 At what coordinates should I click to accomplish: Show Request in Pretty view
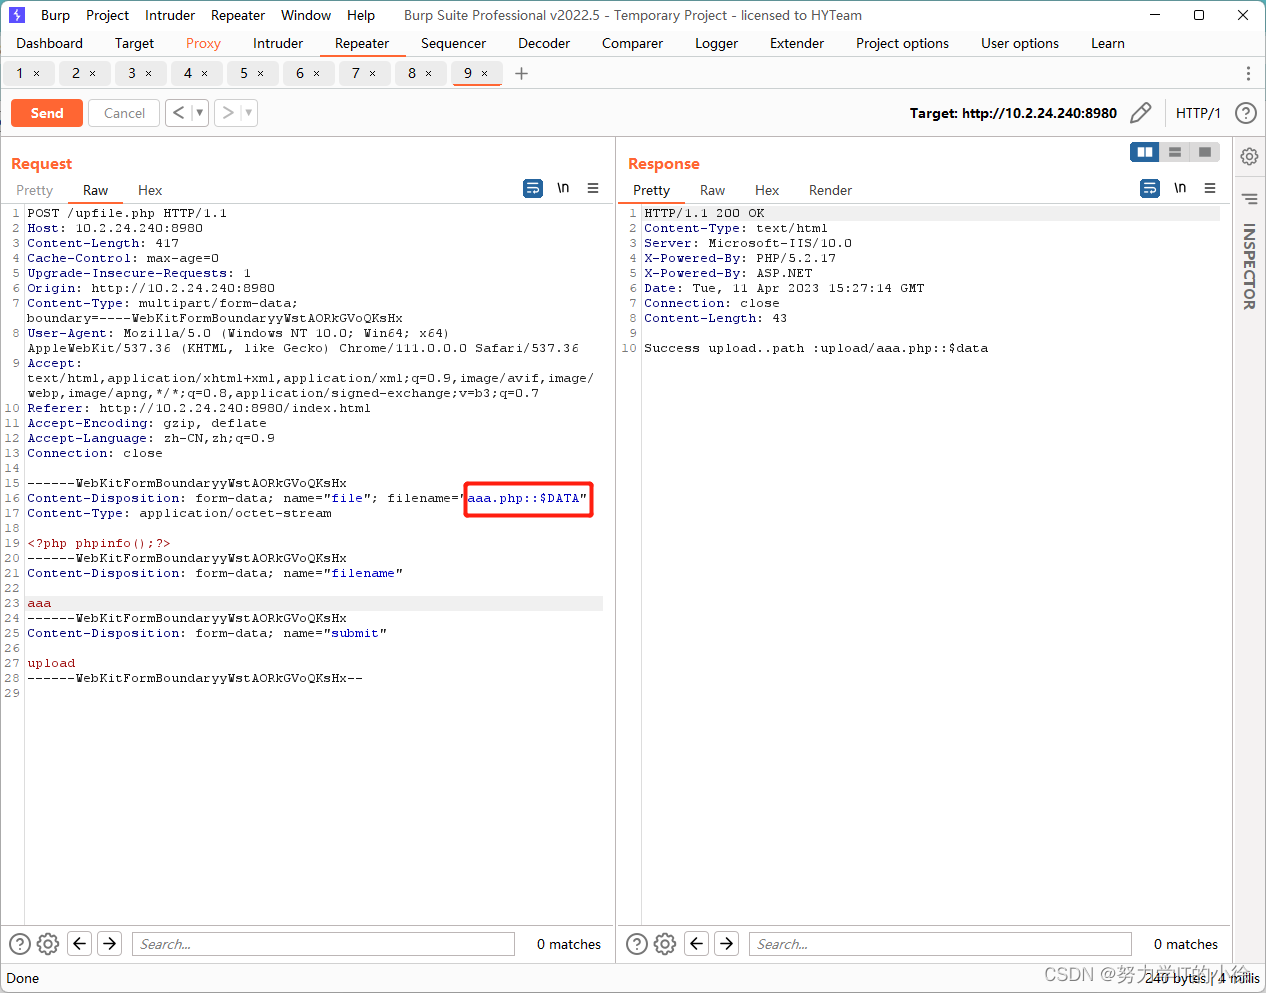click(35, 190)
